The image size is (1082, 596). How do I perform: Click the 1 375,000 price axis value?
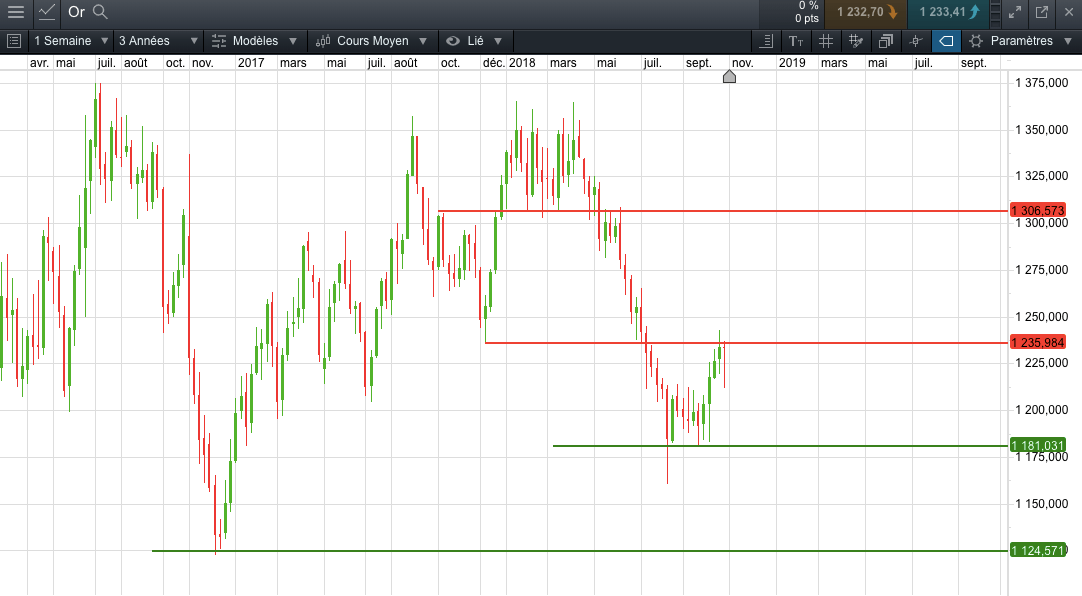(1041, 83)
